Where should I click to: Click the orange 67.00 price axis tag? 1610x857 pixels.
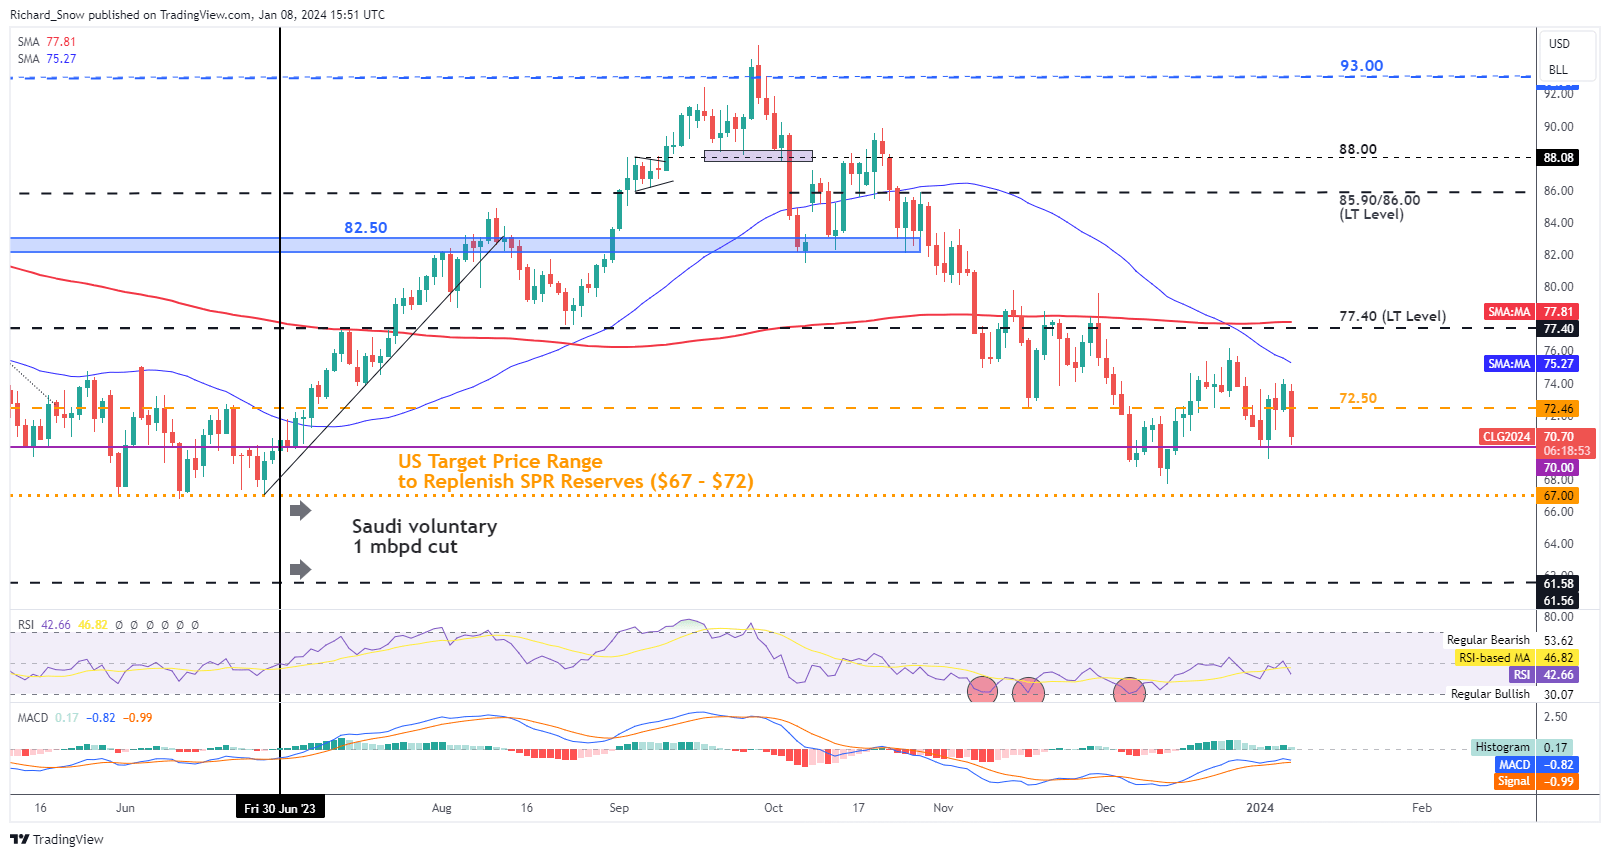[1558, 496]
